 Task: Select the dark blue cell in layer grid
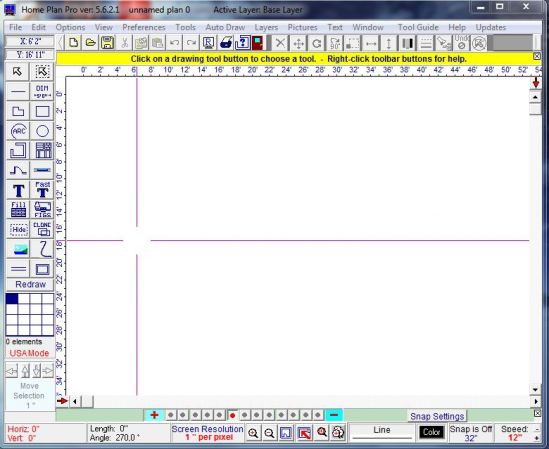(x=12, y=299)
